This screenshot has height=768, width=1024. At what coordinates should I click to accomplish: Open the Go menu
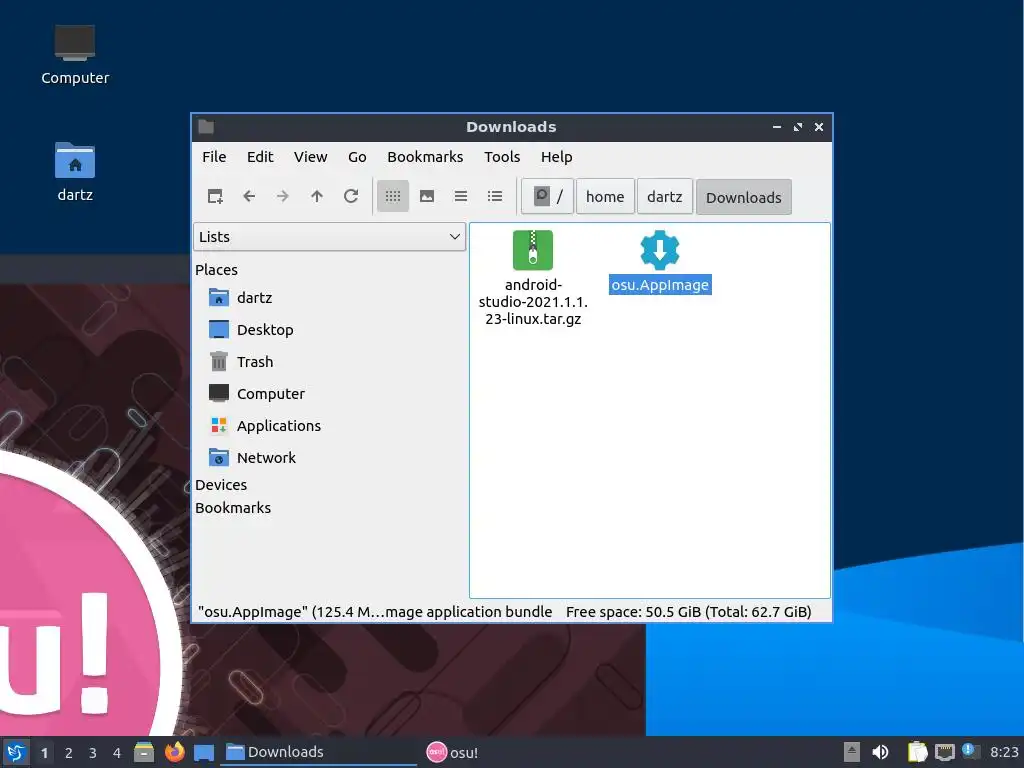(357, 157)
